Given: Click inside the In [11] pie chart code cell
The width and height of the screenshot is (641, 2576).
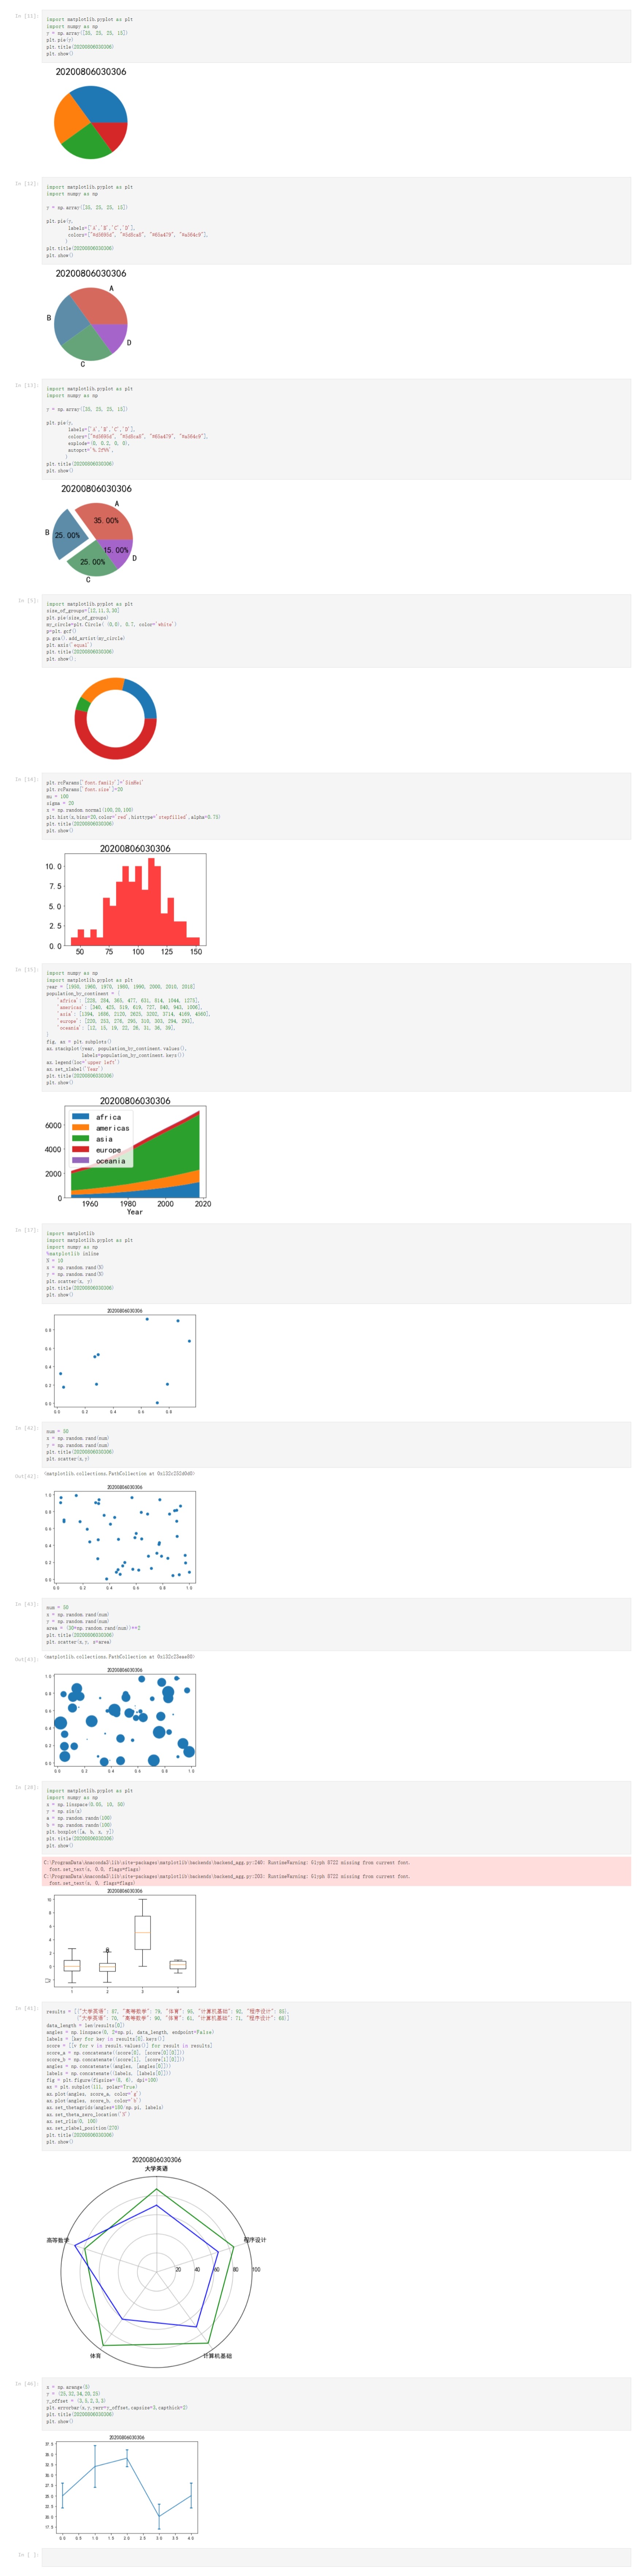Looking at the screenshot, I should click(x=336, y=36).
